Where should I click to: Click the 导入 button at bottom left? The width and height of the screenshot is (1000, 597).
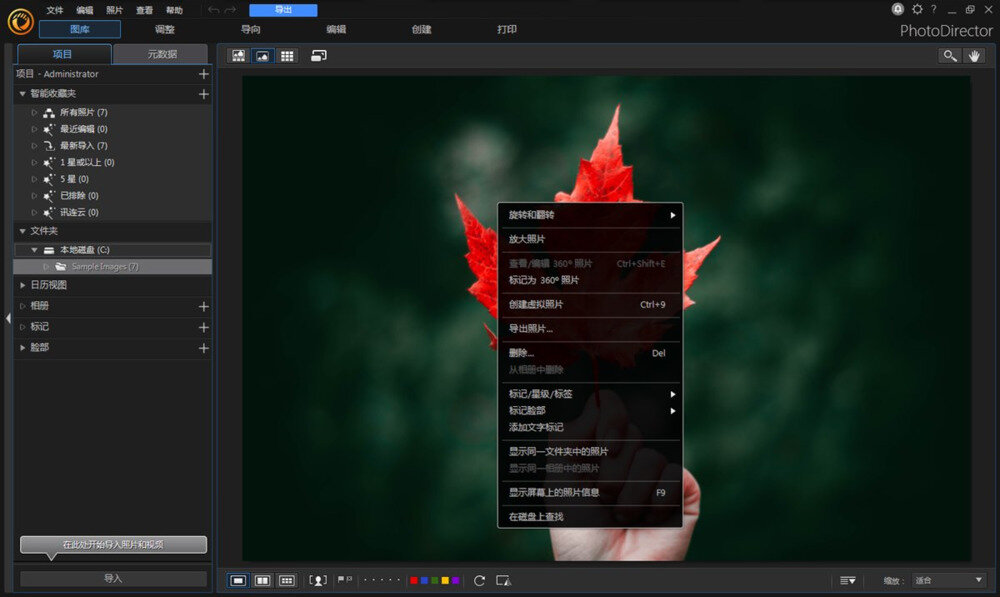pyautogui.click(x=112, y=577)
